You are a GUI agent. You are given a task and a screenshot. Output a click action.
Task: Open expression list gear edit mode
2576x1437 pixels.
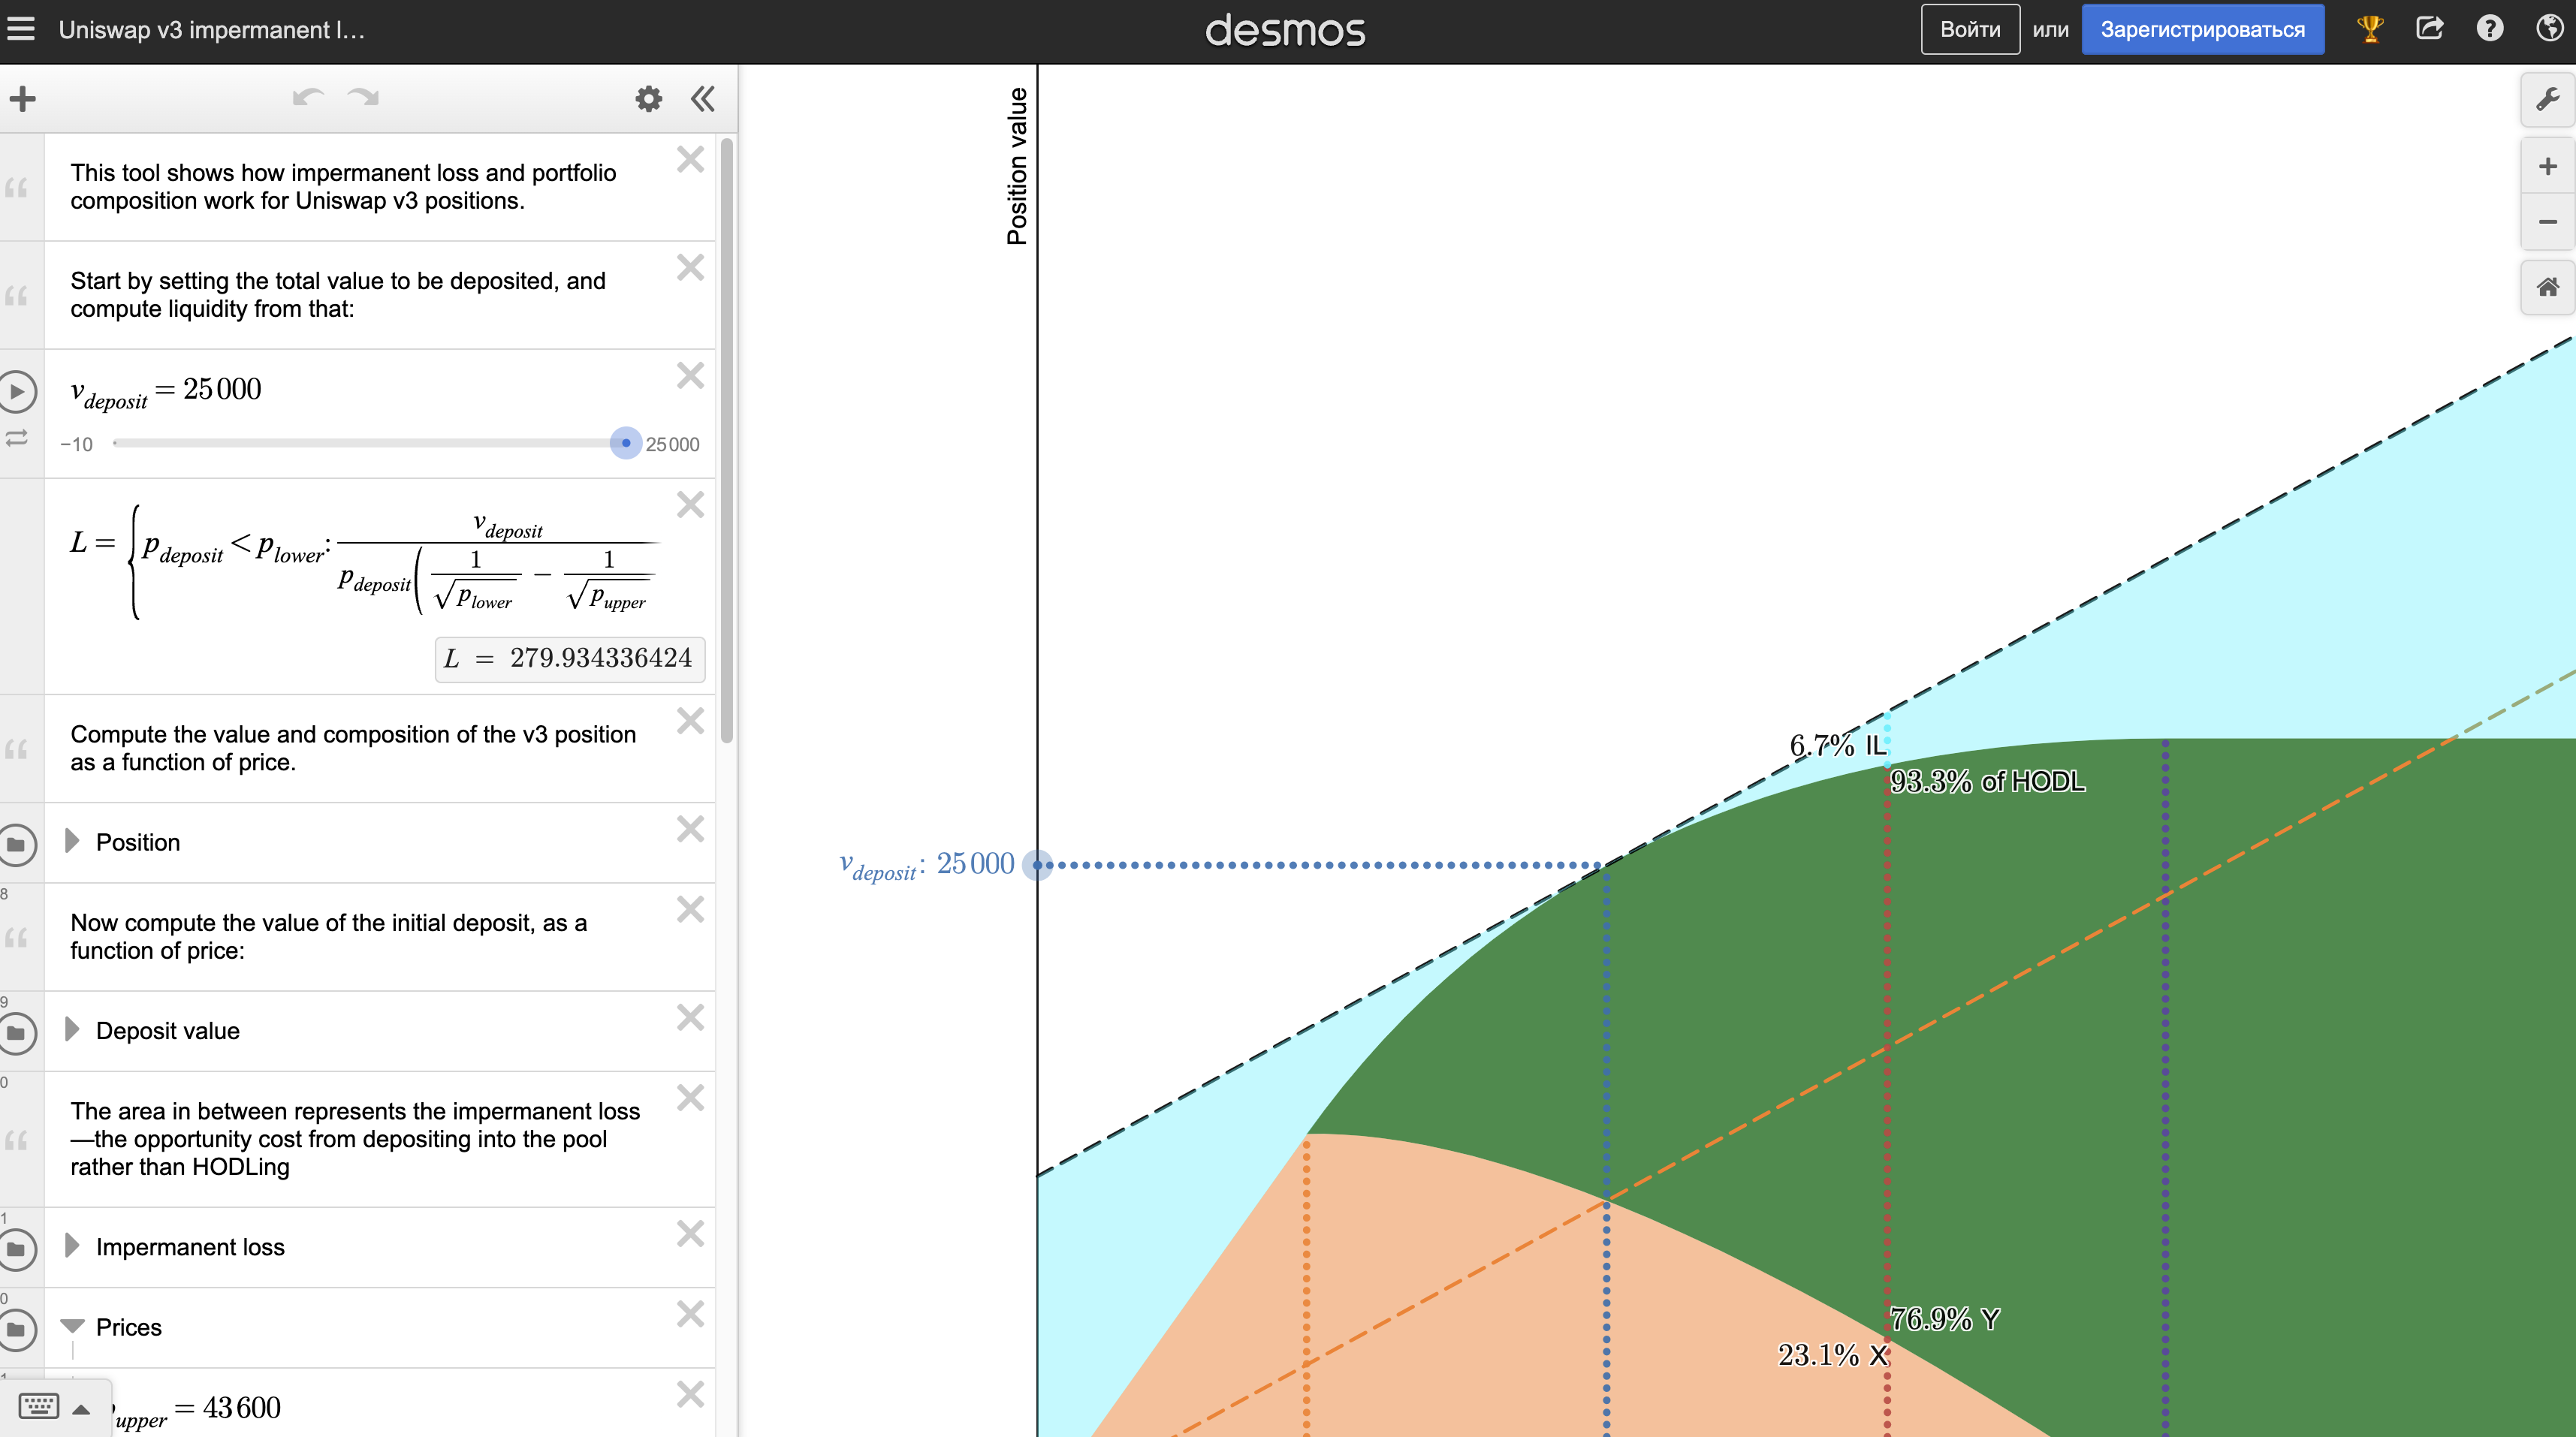(x=649, y=98)
